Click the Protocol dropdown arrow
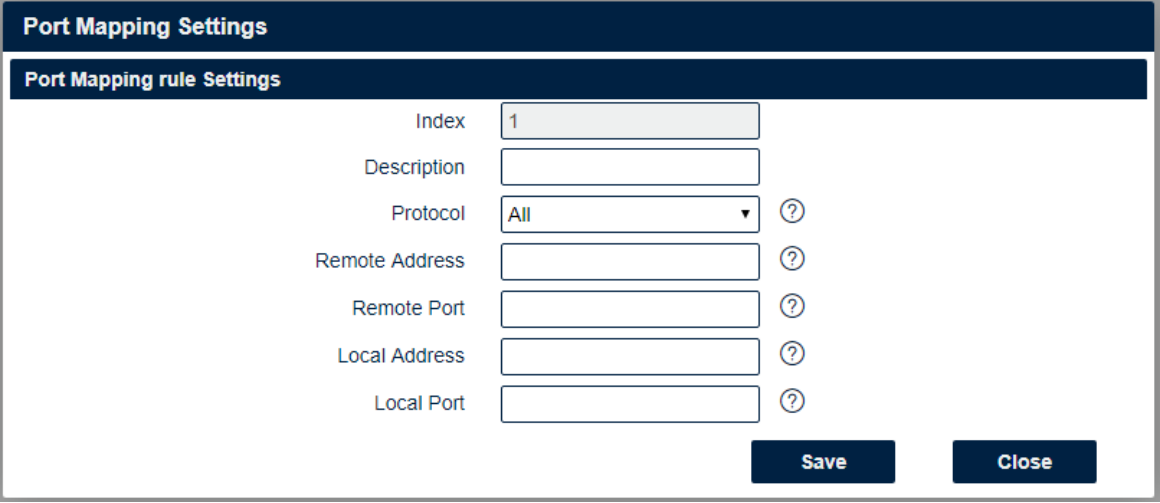 click(745, 214)
